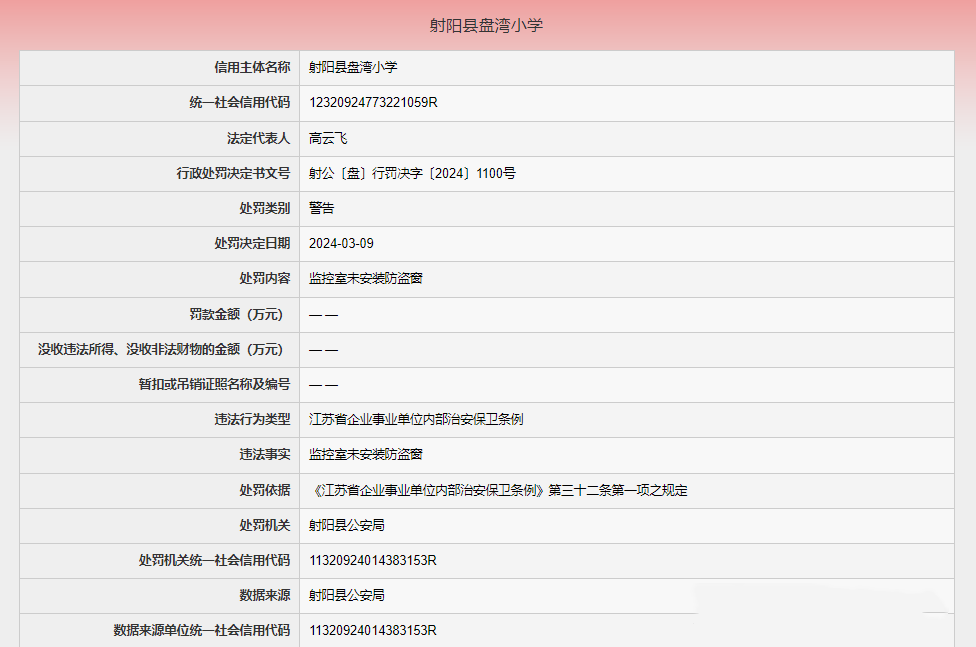Screen dimensions: 976x647
Task: Click the label 数据来源
Action: pos(265,595)
